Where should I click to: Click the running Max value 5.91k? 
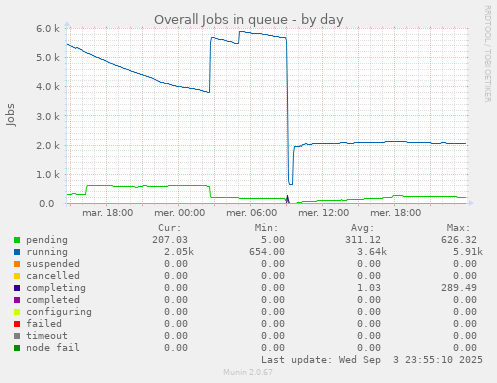pos(468,252)
